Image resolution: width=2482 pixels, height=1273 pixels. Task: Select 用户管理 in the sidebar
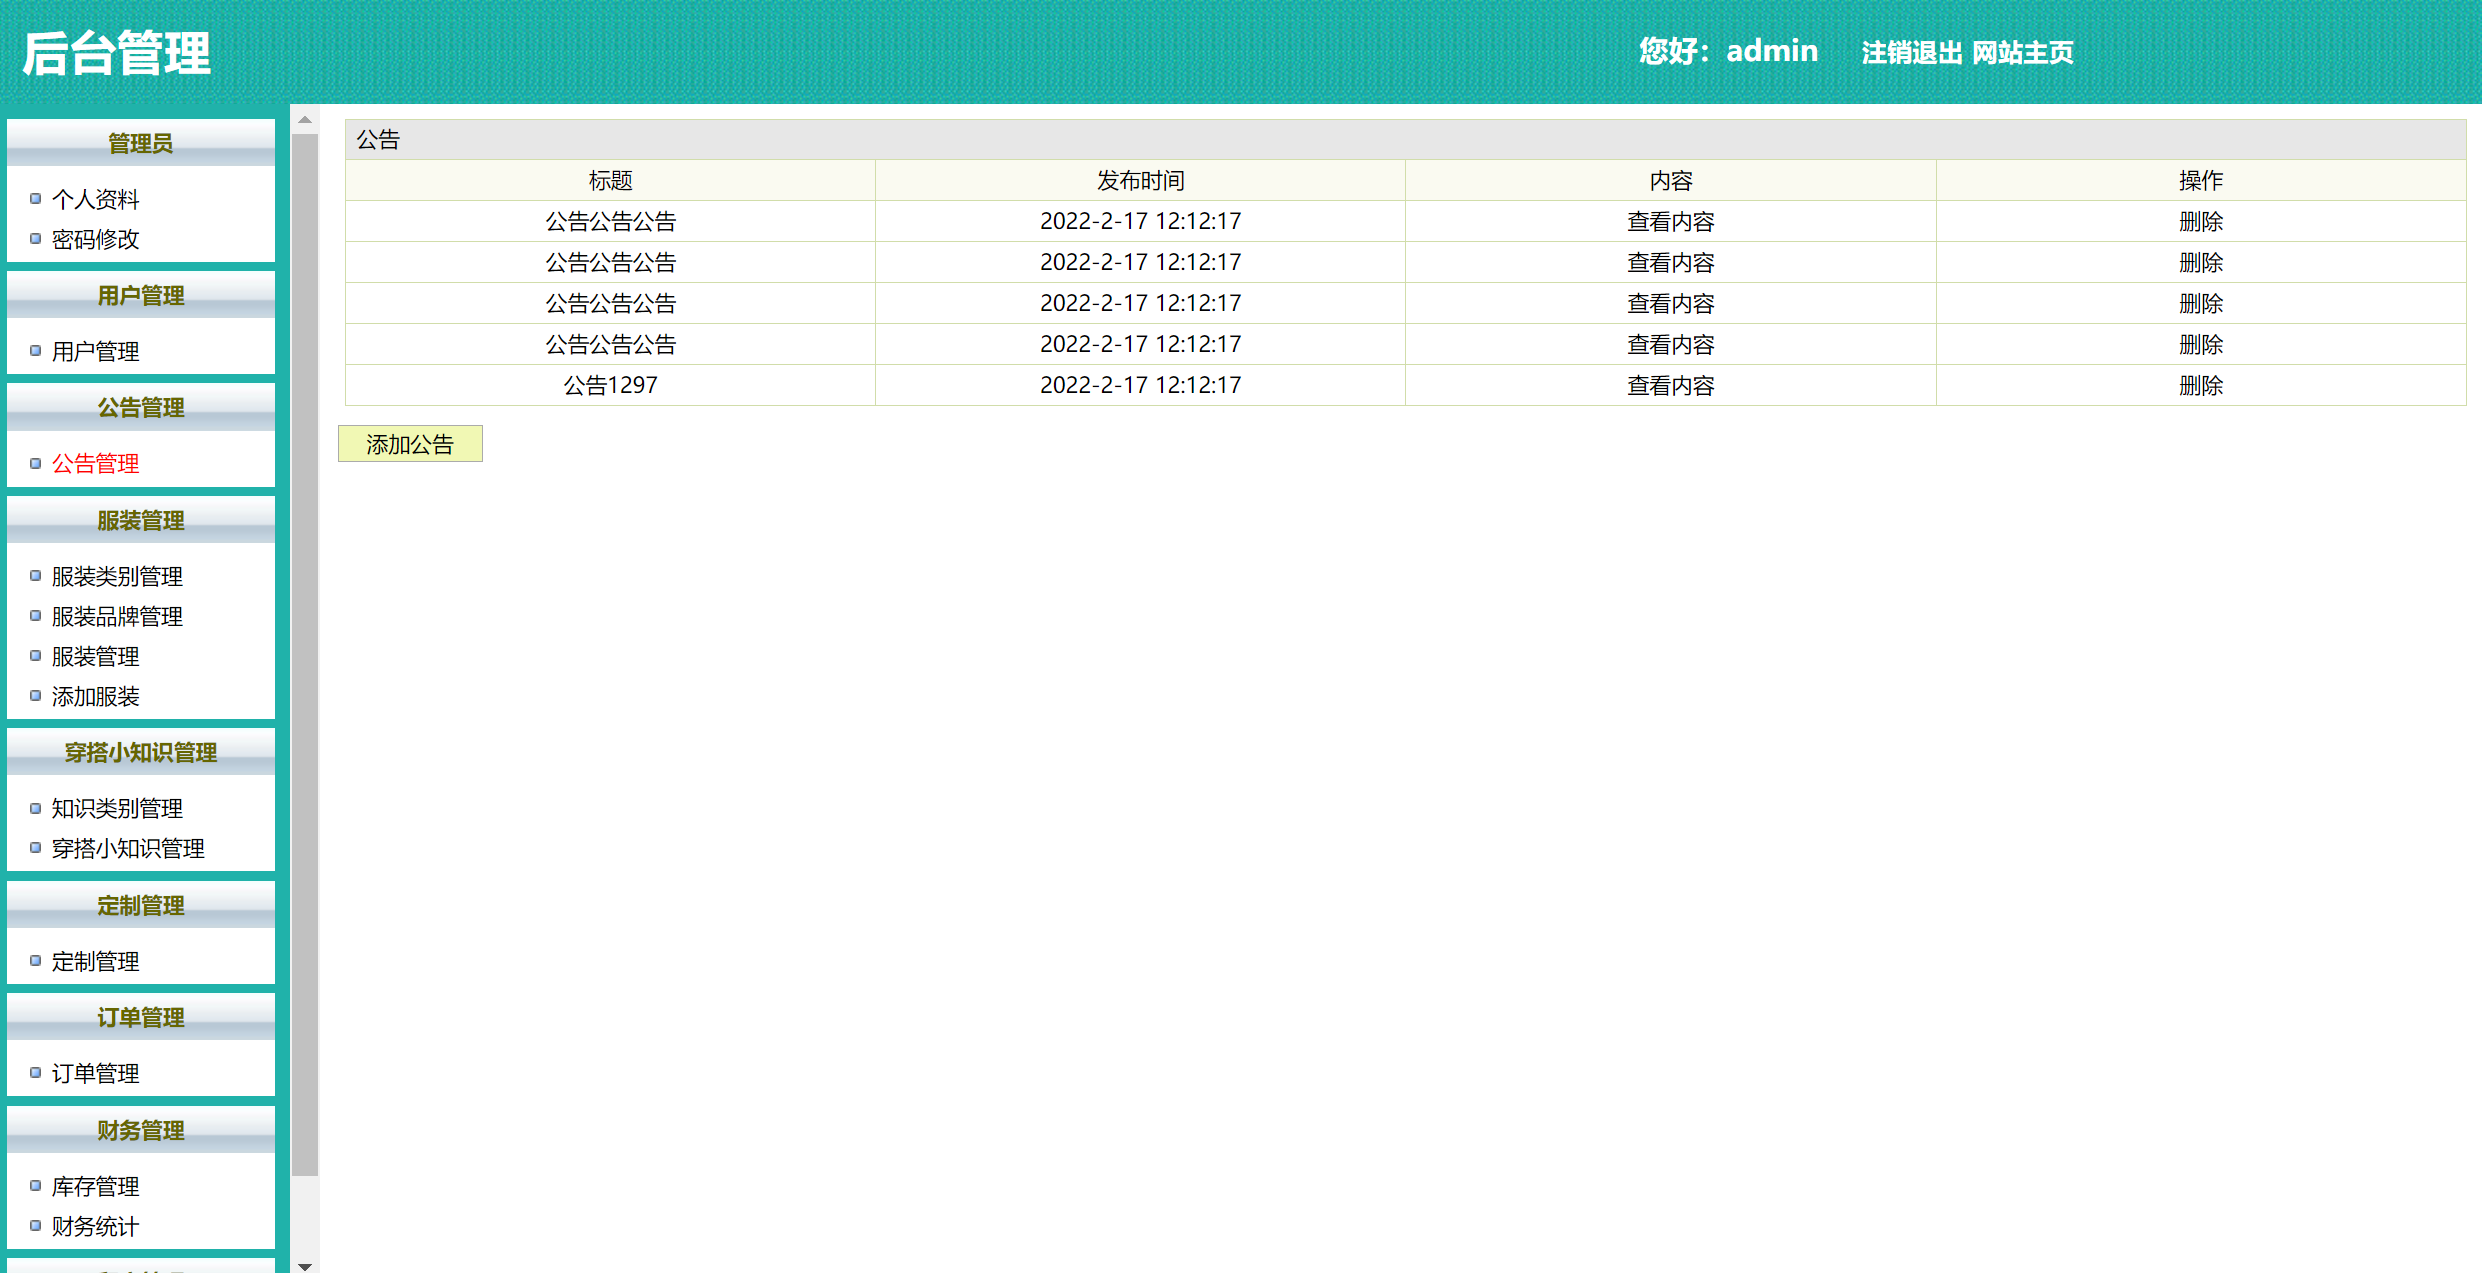[x=96, y=351]
